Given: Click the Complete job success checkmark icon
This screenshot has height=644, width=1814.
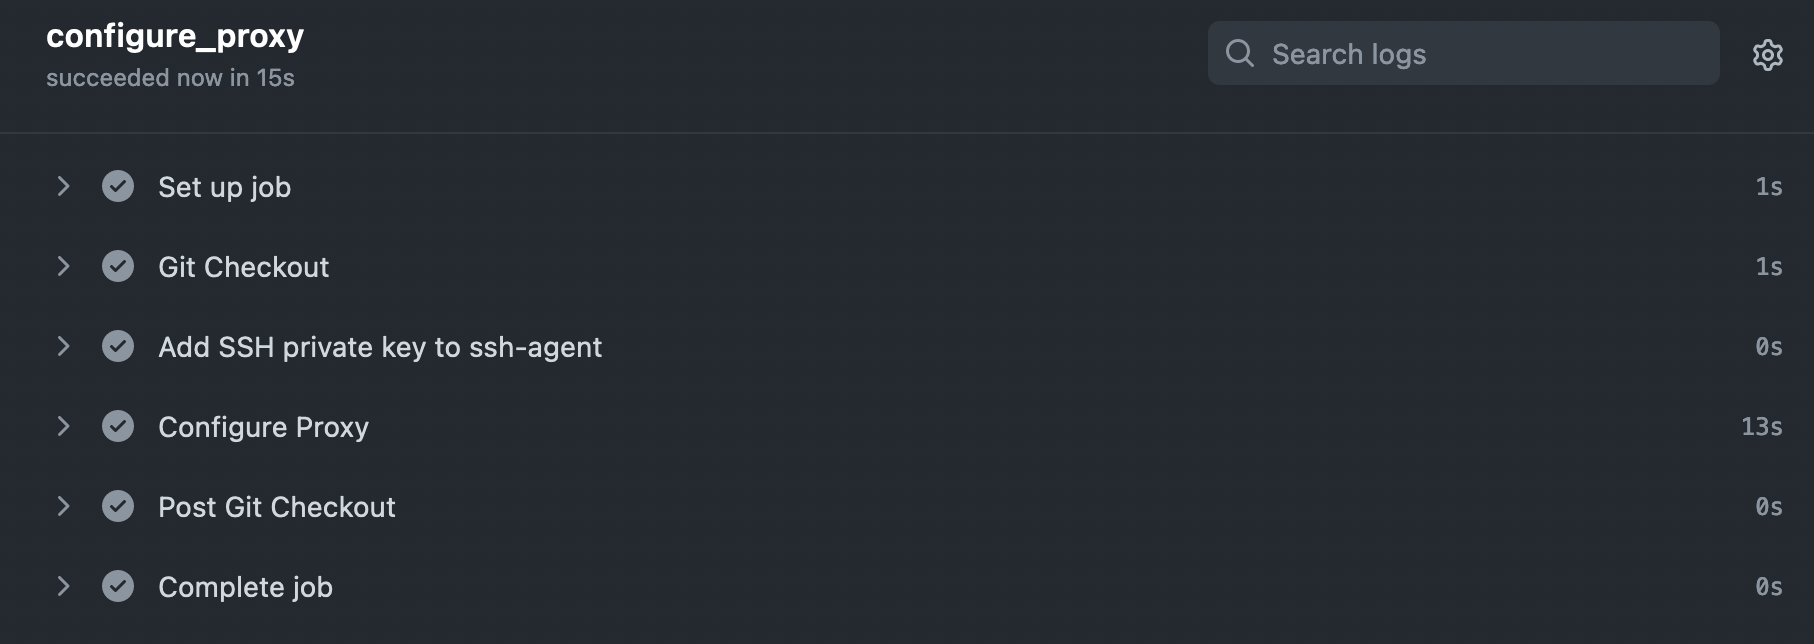Looking at the screenshot, I should 118,586.
